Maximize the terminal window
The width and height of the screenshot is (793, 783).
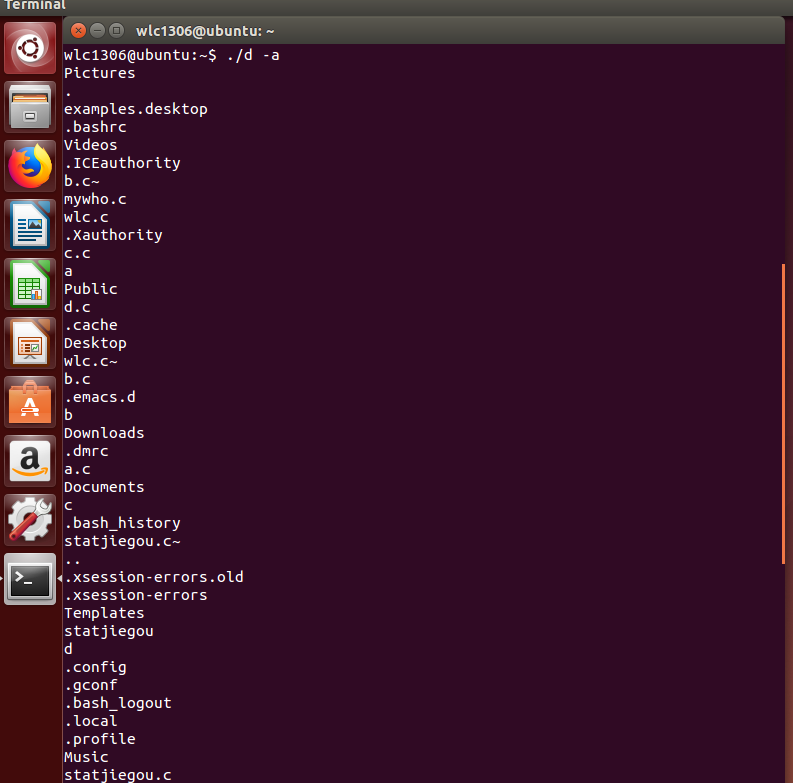(x=116, y=31)
